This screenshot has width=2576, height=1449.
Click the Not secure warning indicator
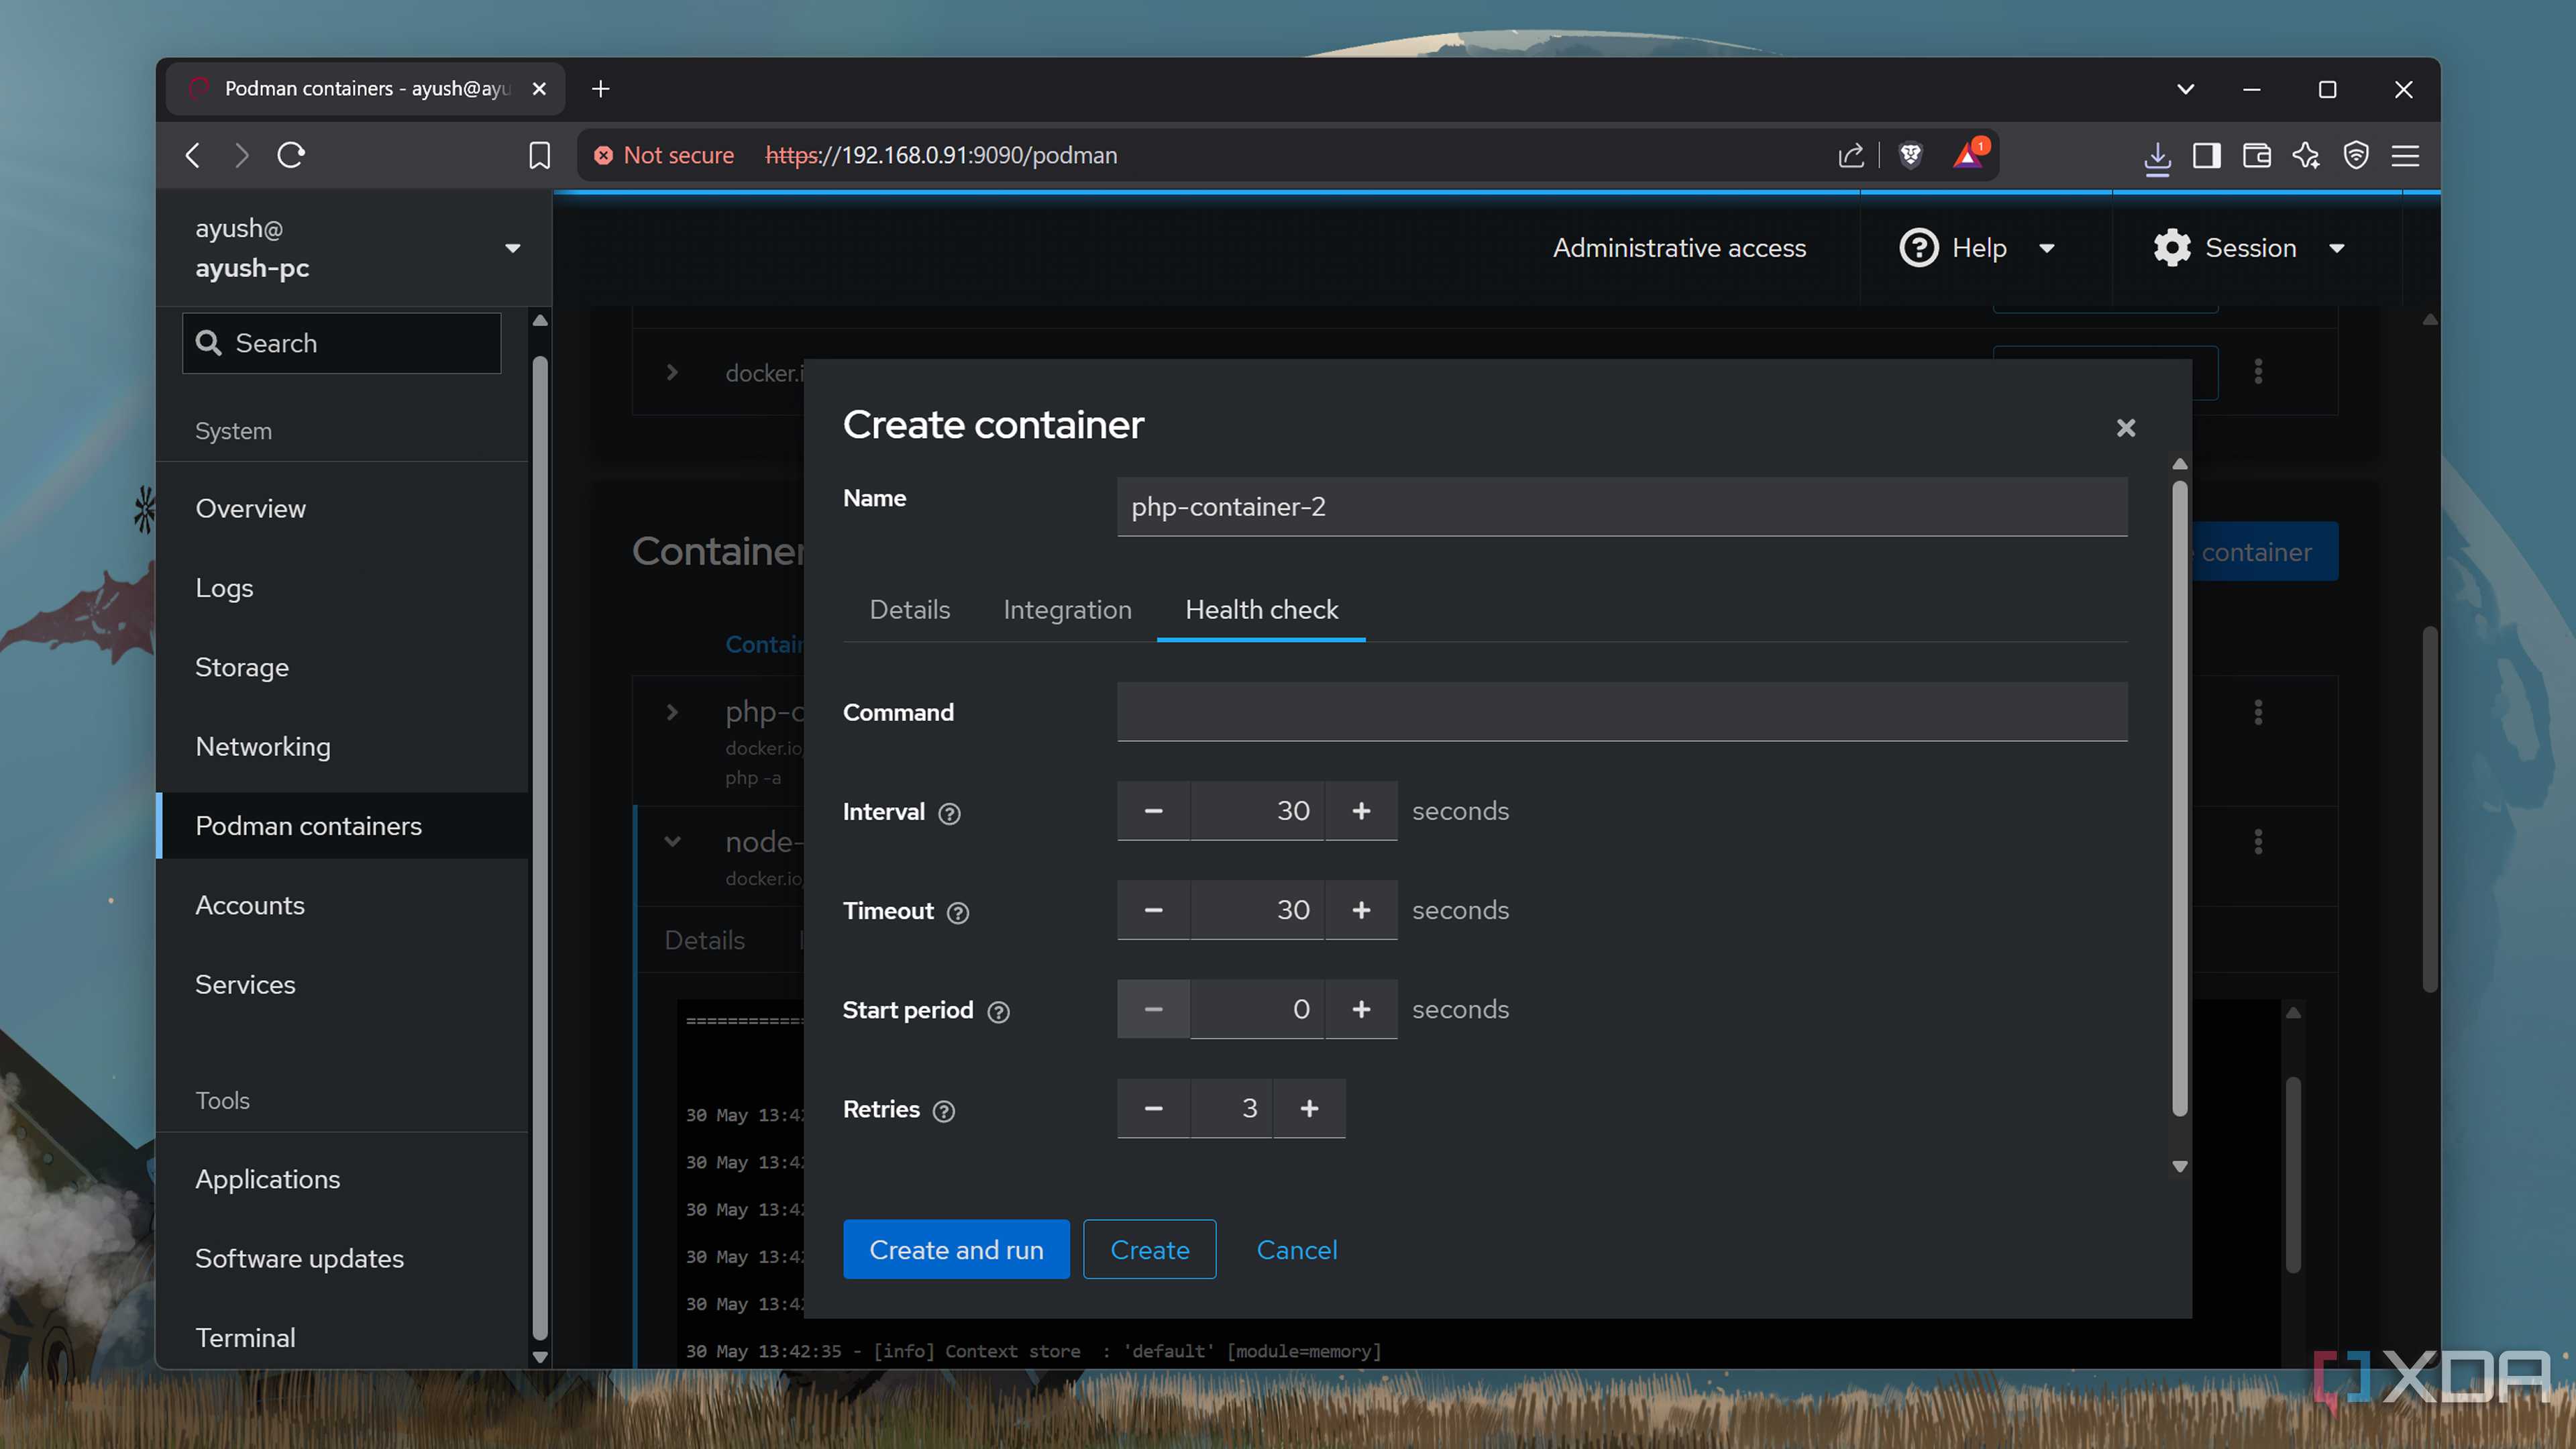(x=664, y=155)
